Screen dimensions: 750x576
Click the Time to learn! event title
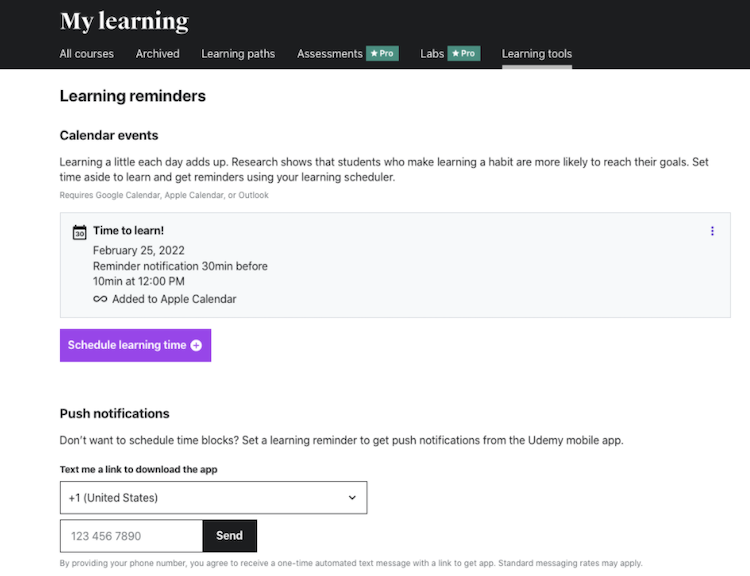tap(128, 231)
